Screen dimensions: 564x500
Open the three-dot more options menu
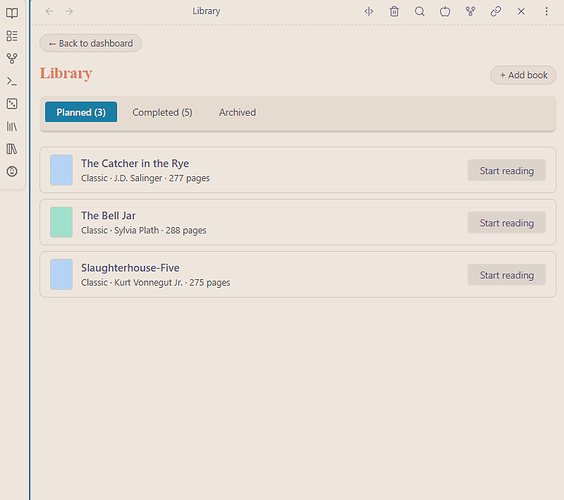coord(546,12)
